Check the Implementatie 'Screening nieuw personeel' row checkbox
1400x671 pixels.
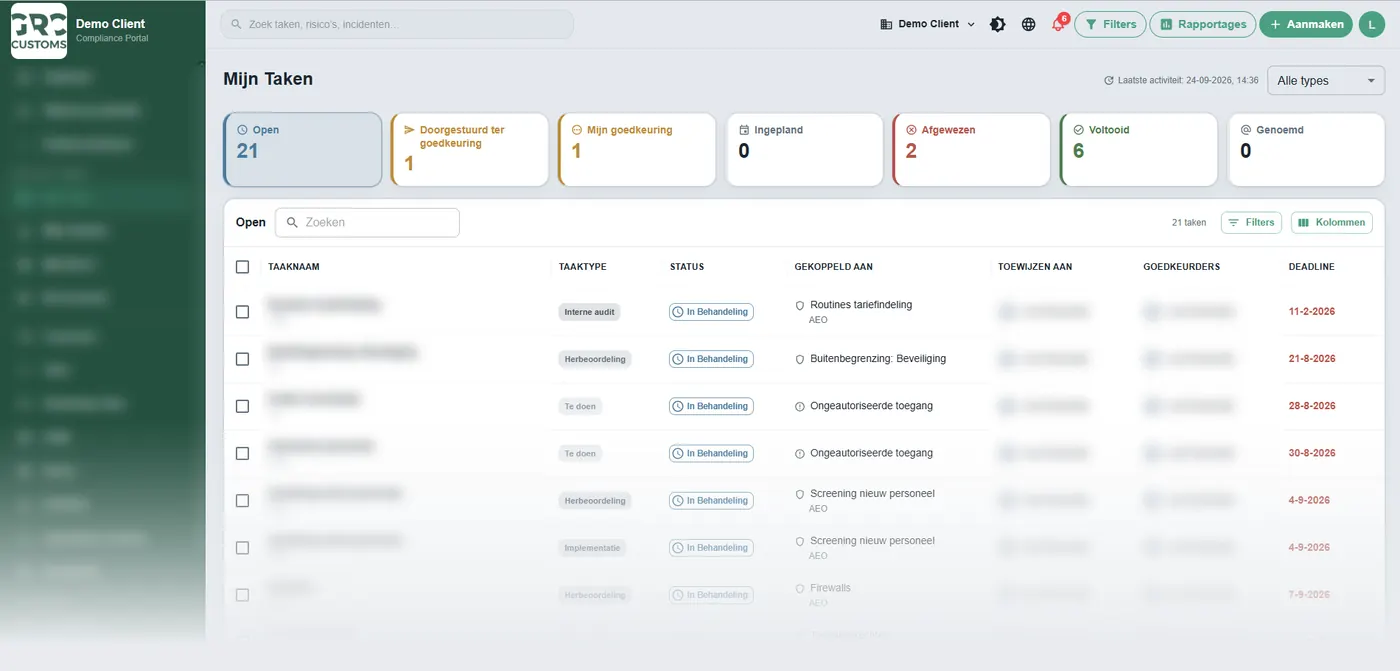(242, 548)
